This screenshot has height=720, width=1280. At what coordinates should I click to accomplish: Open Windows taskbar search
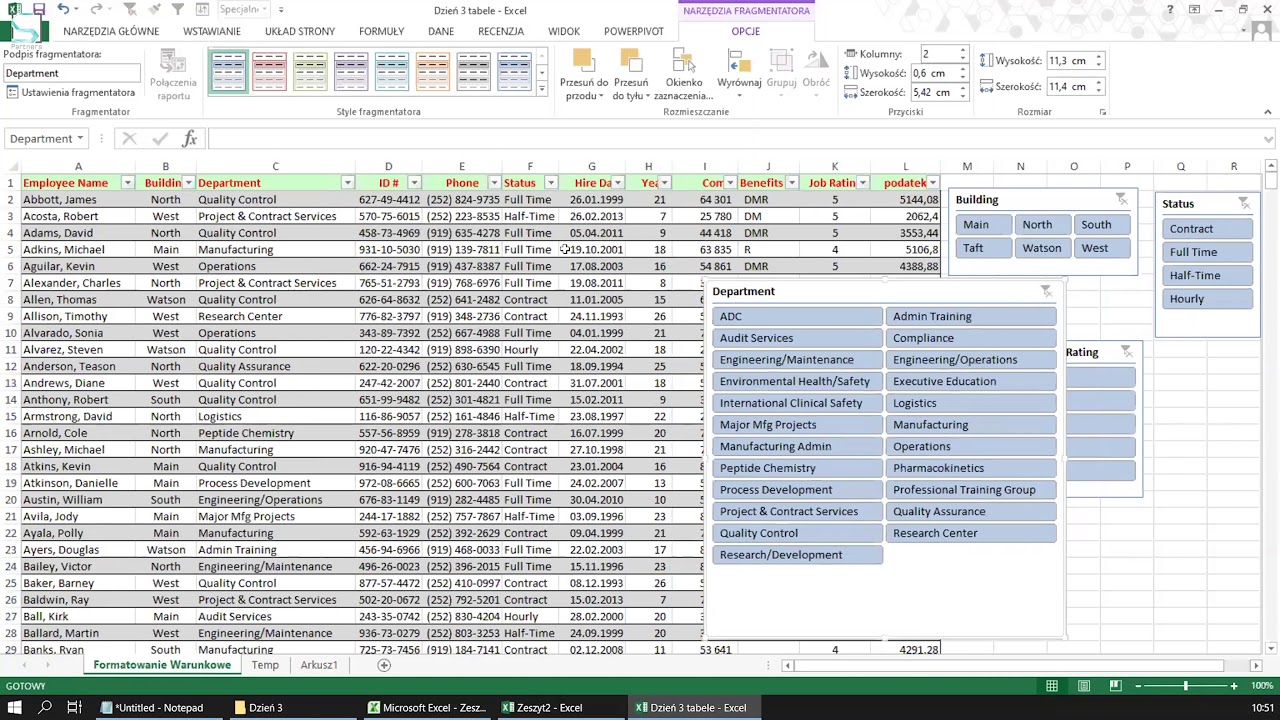[45, 707]
